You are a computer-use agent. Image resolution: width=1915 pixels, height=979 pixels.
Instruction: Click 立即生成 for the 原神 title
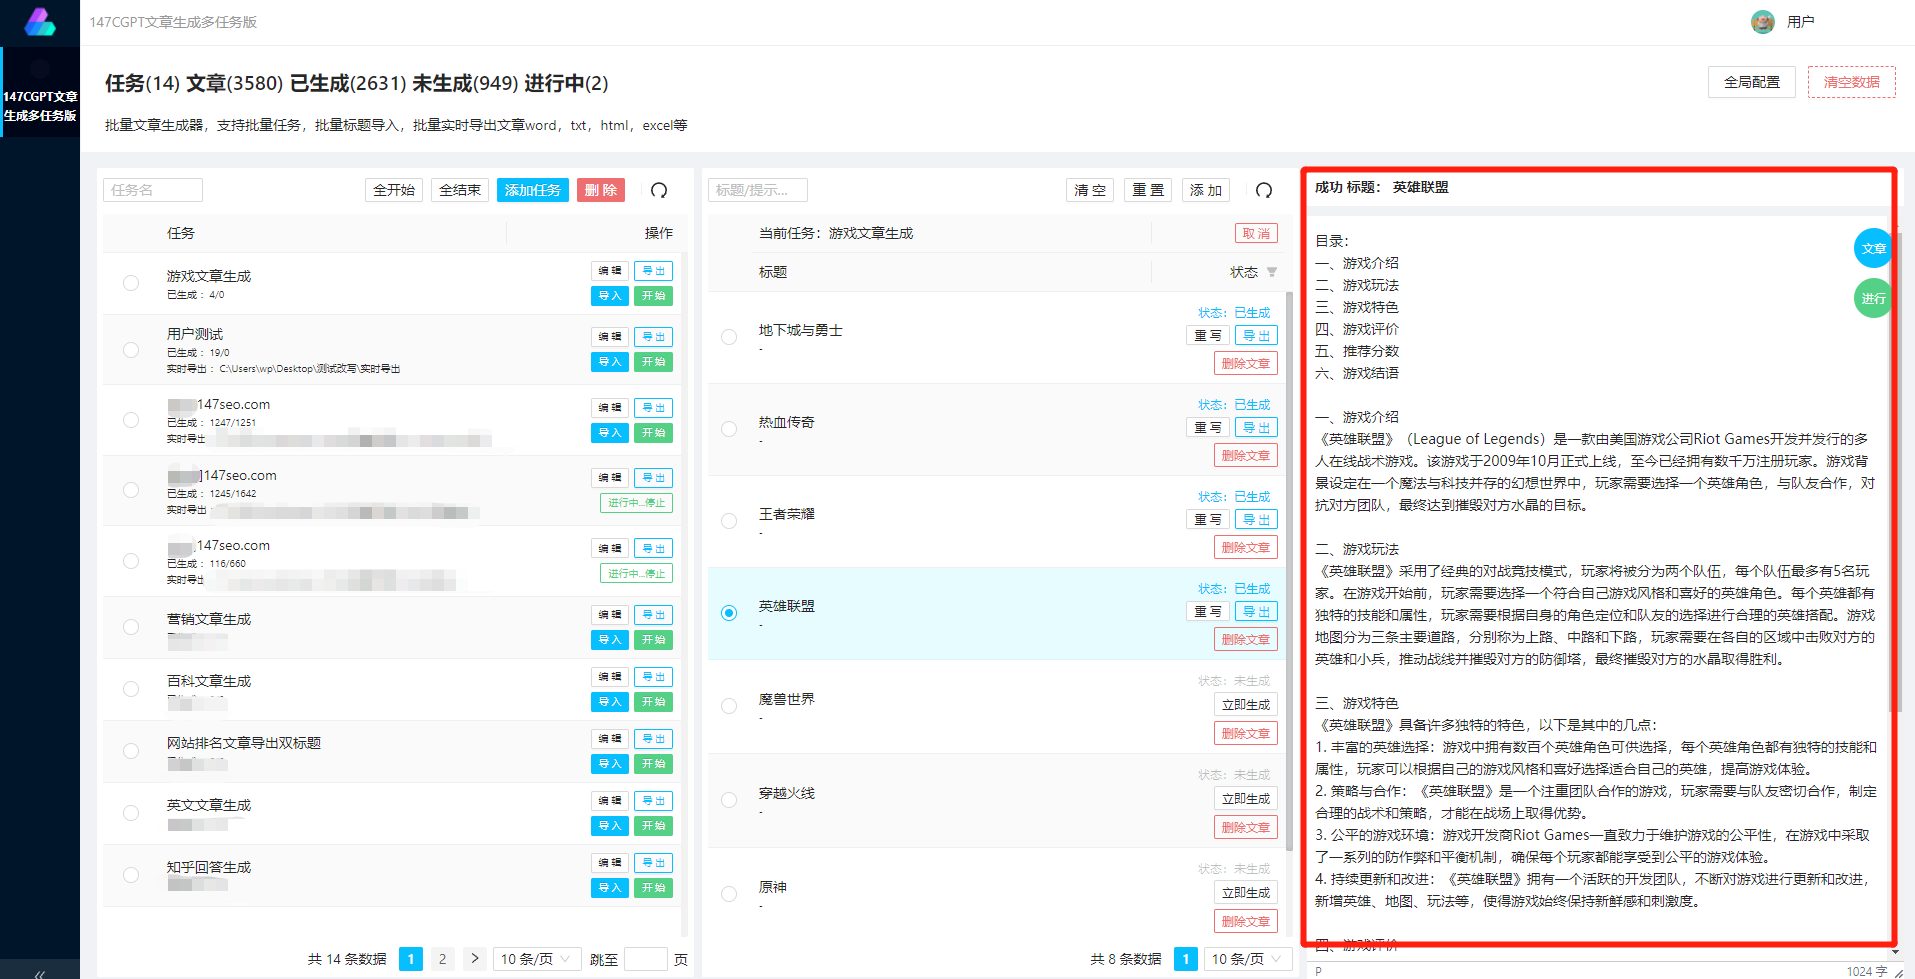tap(1246, 893)
